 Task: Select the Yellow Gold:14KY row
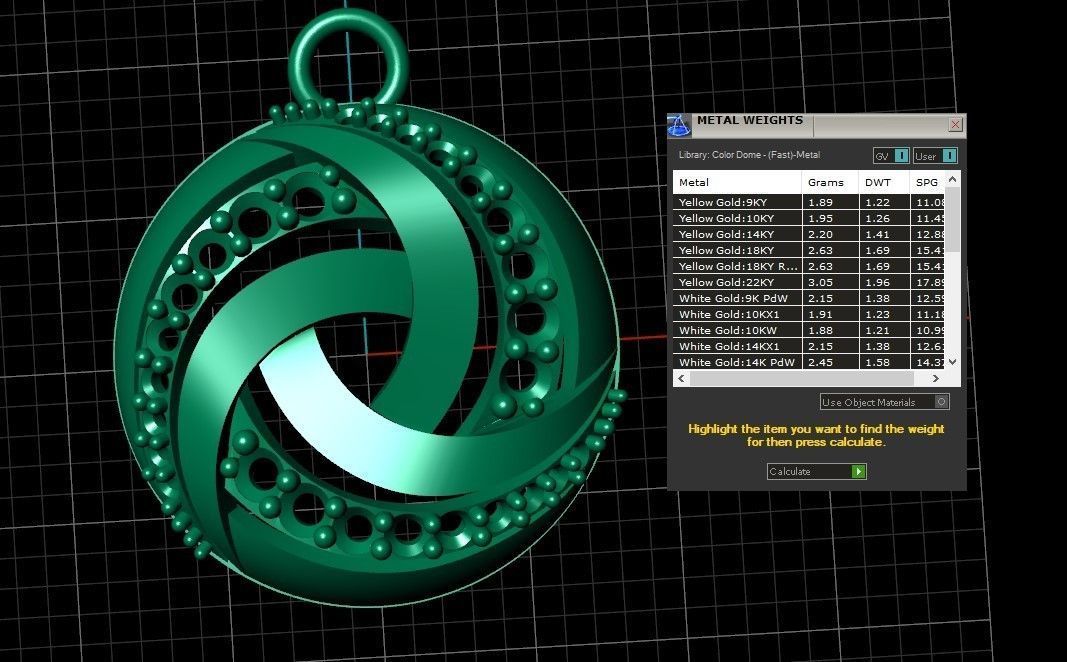tap(809, 234)
